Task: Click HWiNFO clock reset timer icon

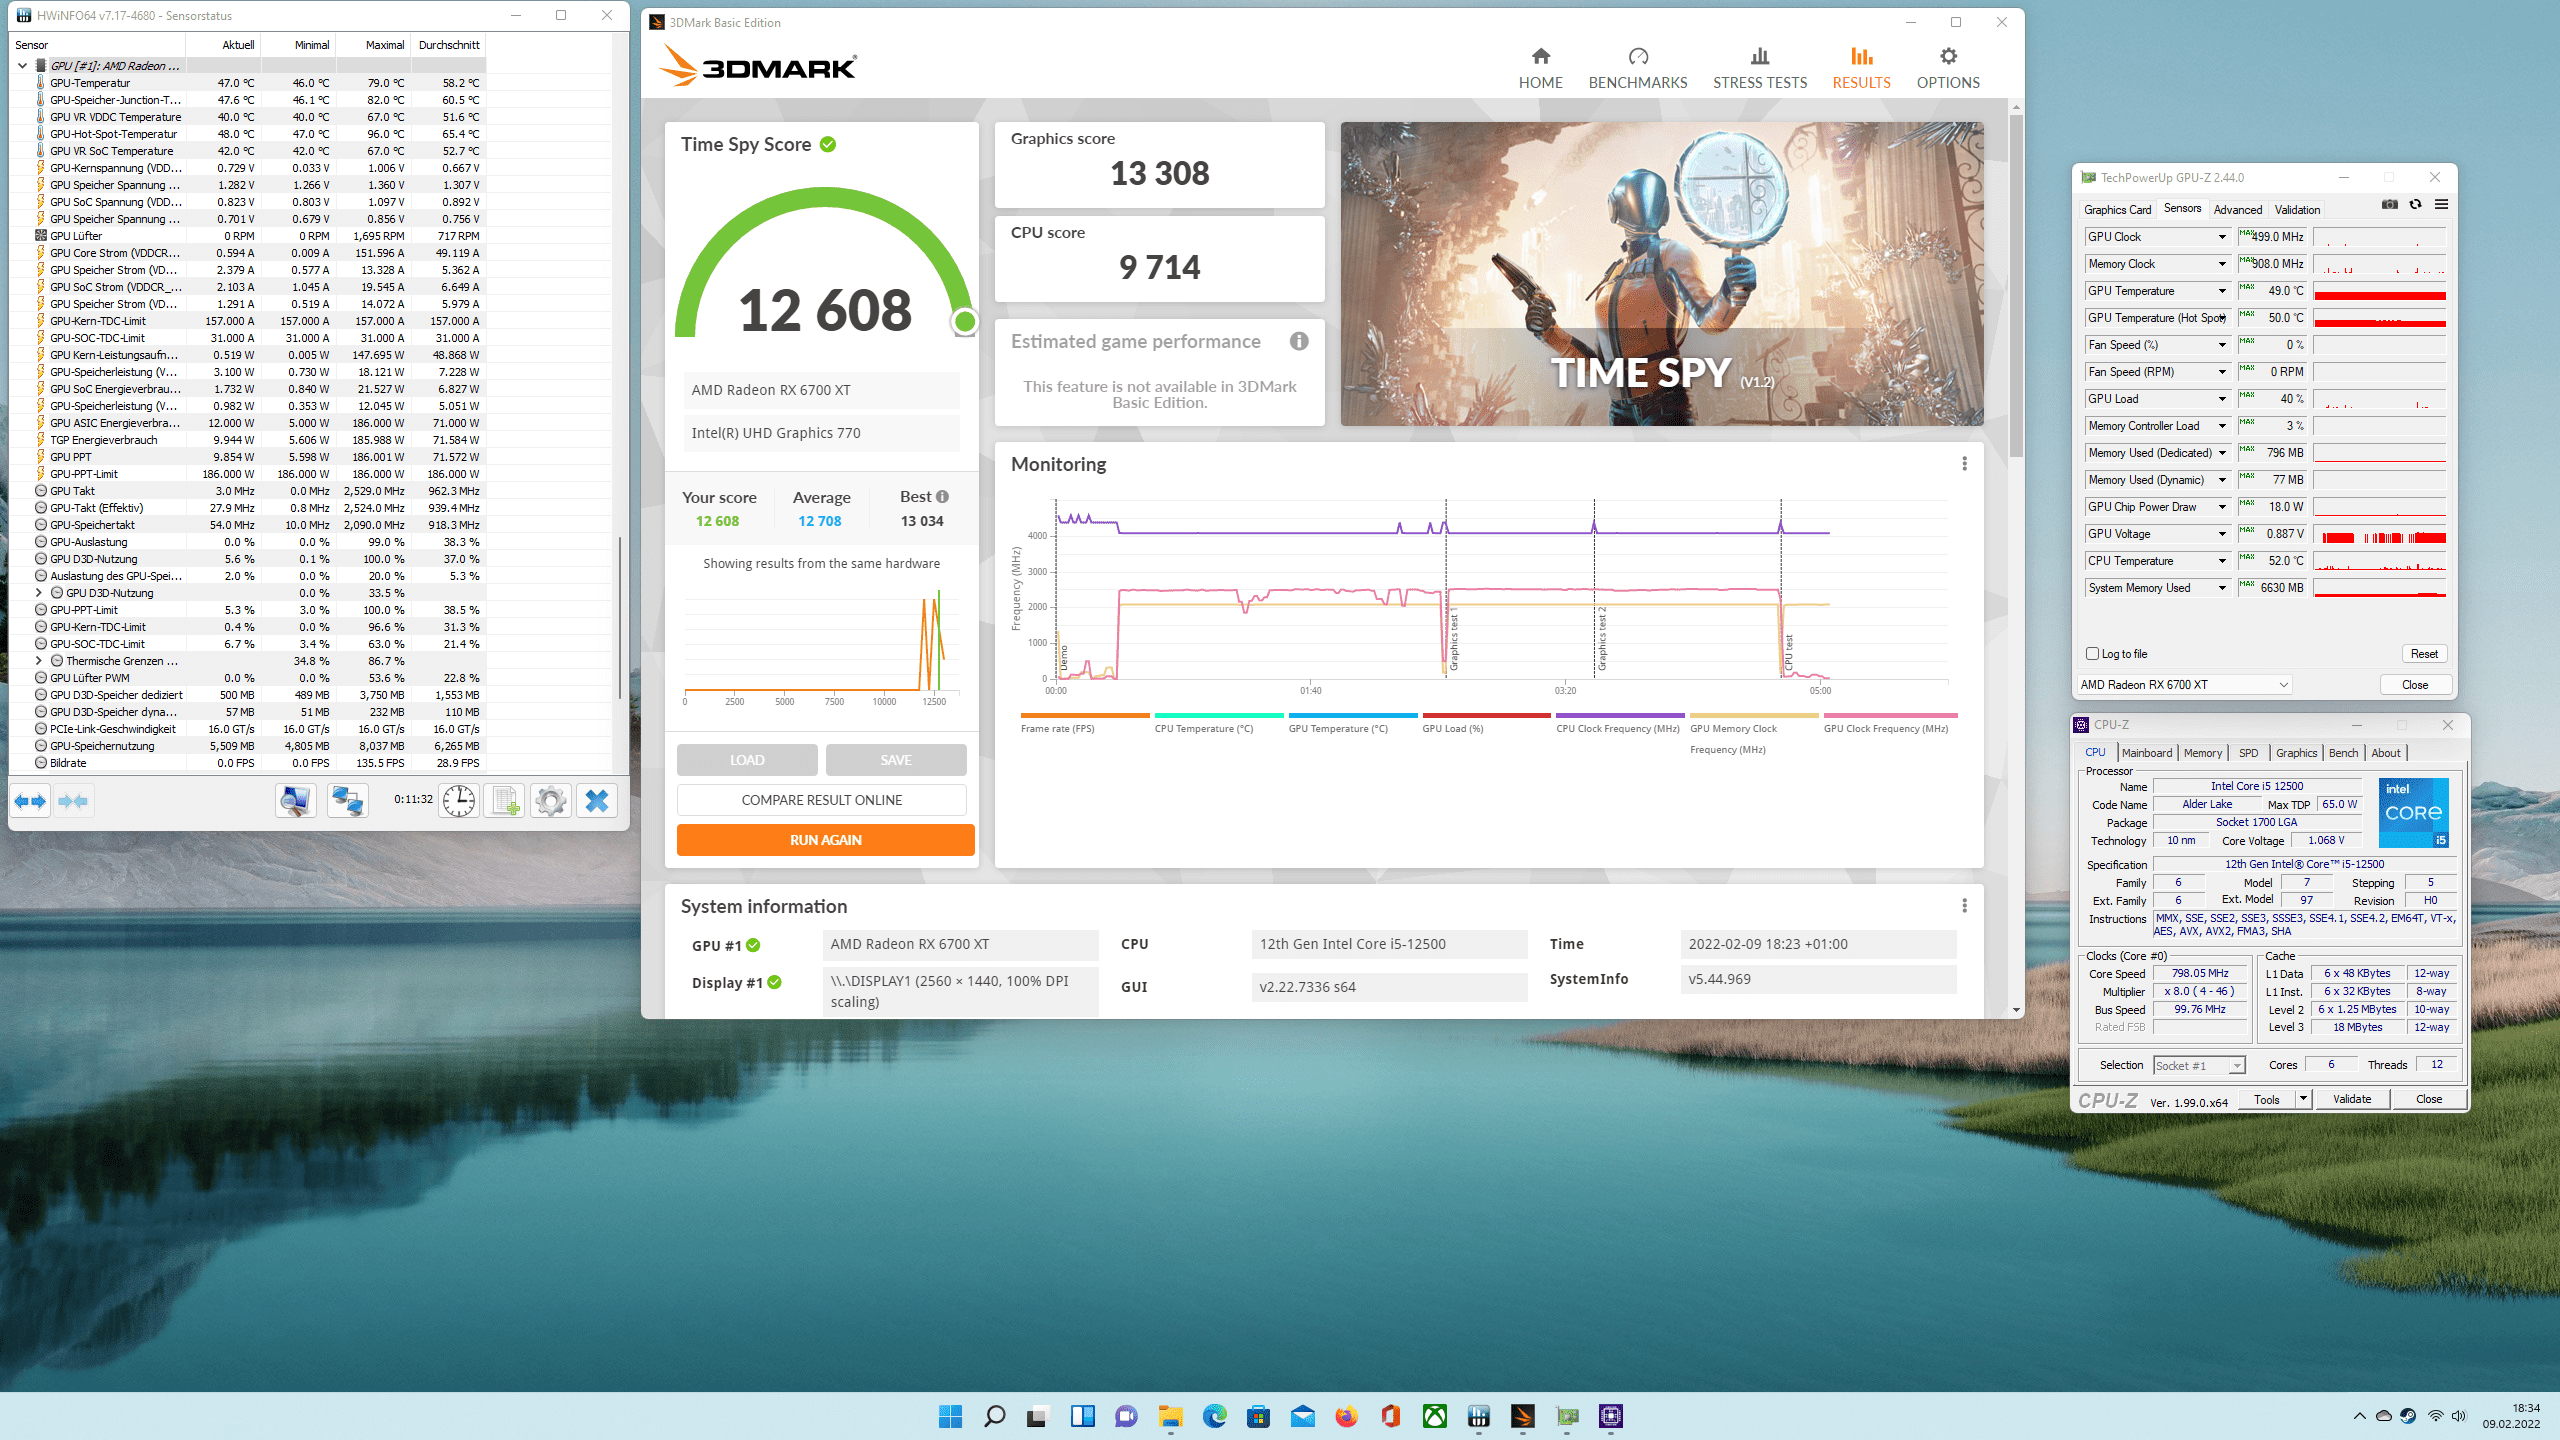Action: pos(459,801)
